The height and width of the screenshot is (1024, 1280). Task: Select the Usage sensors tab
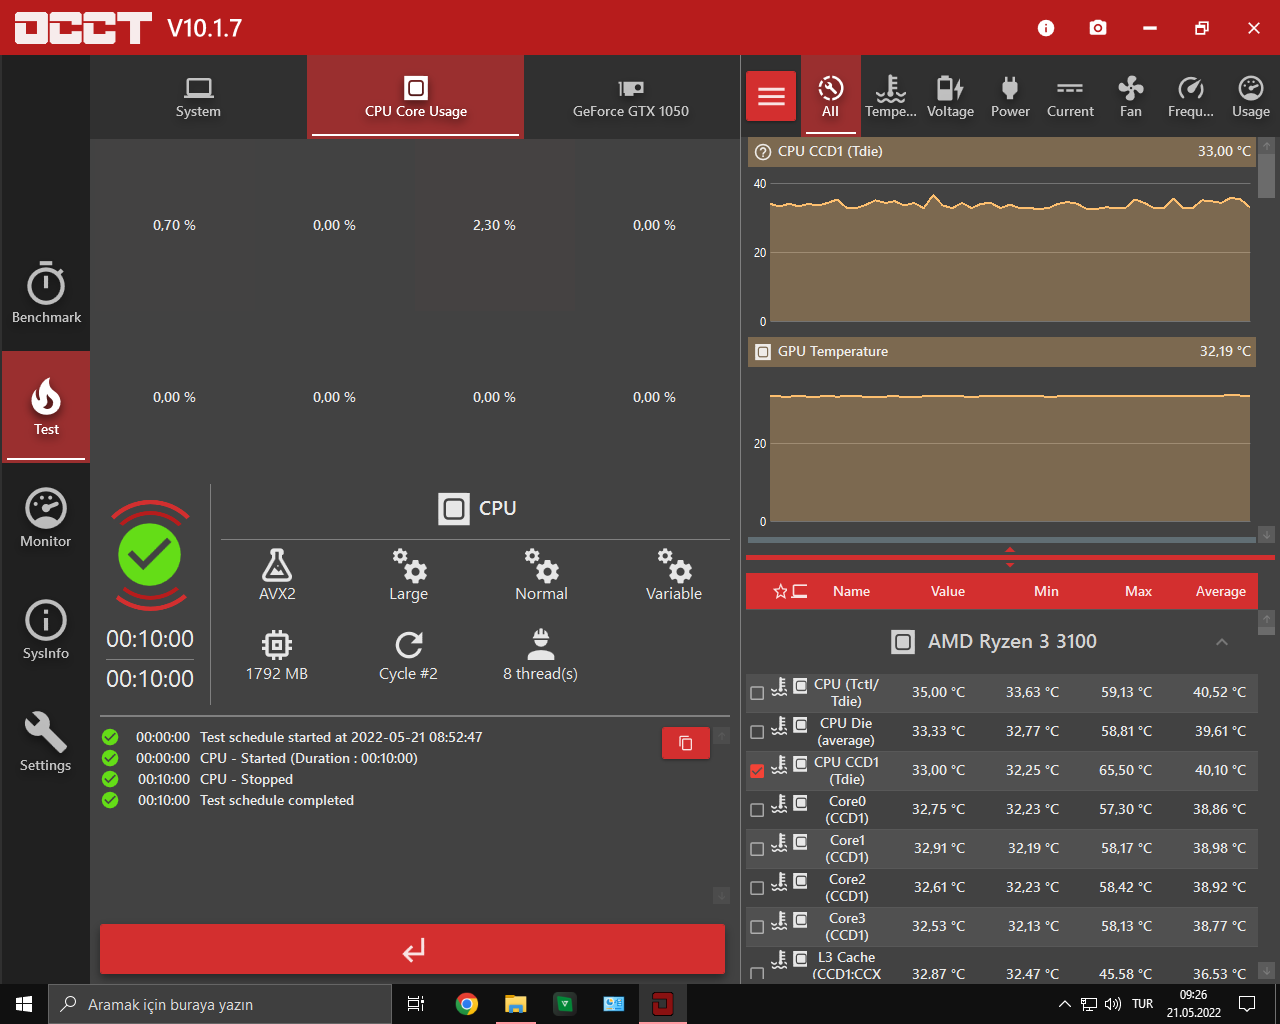coord(1251,97)
